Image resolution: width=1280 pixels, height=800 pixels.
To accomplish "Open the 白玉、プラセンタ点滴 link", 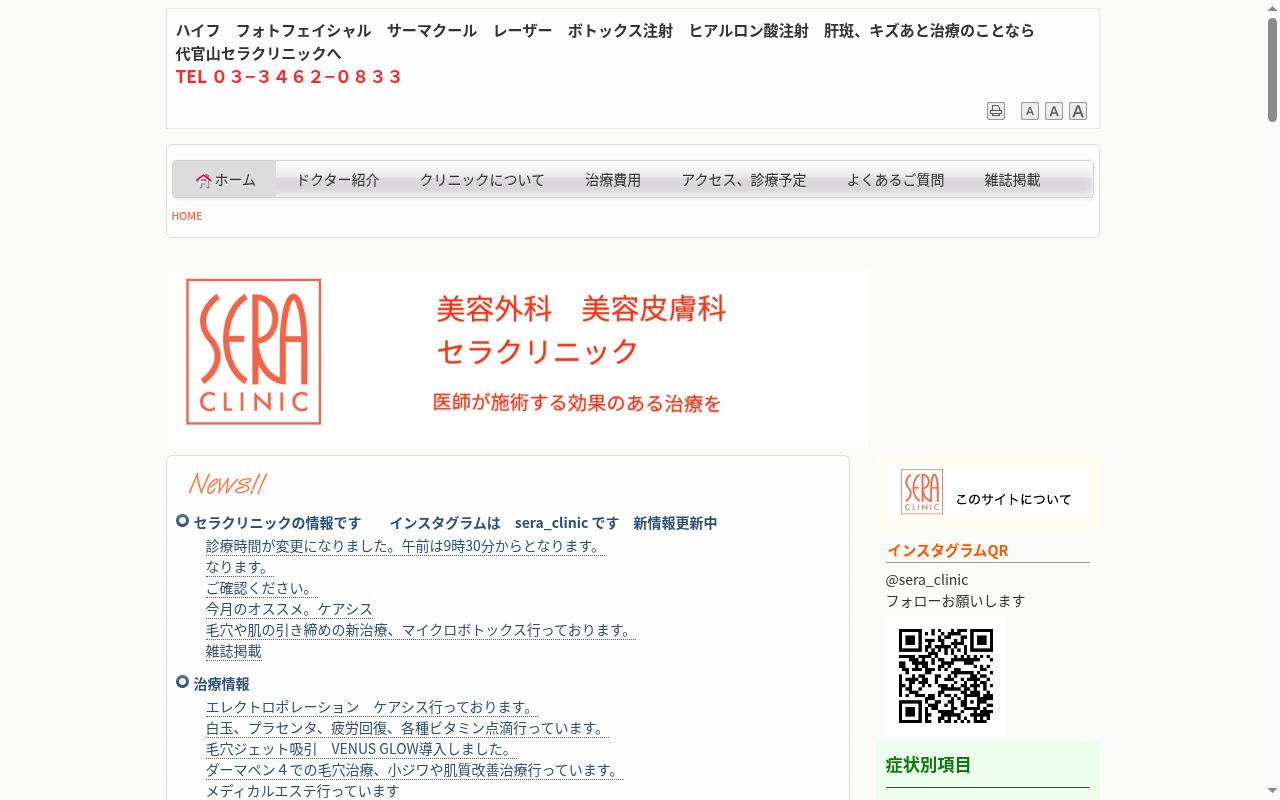I will (407, 728).
